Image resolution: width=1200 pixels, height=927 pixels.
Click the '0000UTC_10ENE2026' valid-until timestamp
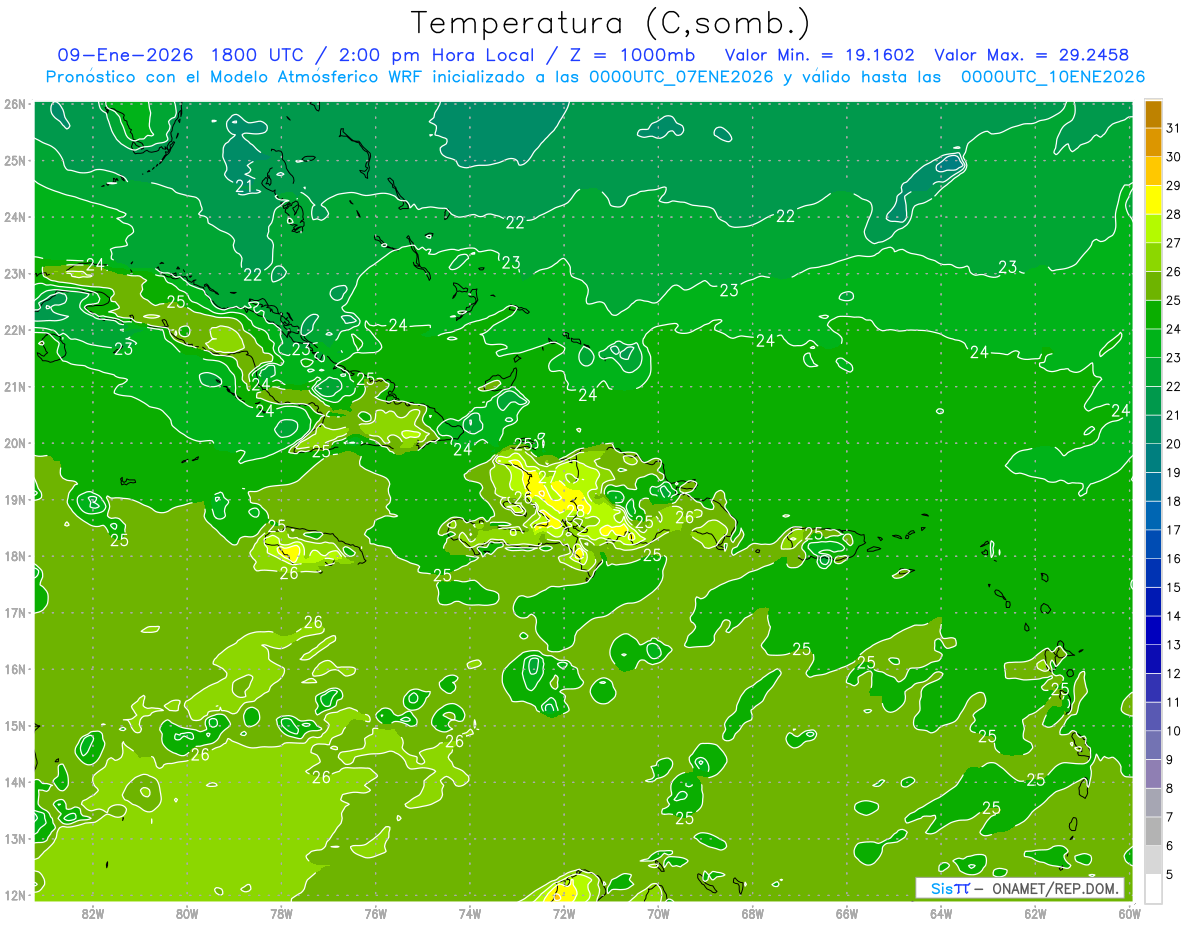(1053, 77)
